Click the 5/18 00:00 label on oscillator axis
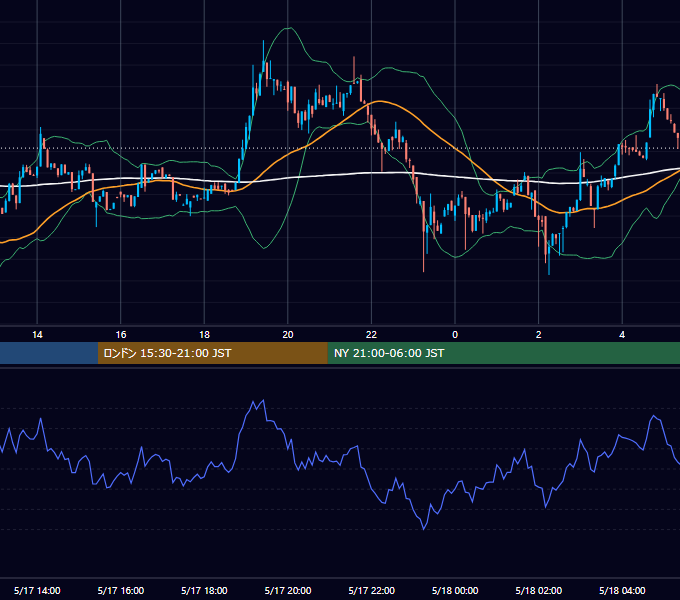This screenshot has height=600, width=680. click(x=455, y=590)
